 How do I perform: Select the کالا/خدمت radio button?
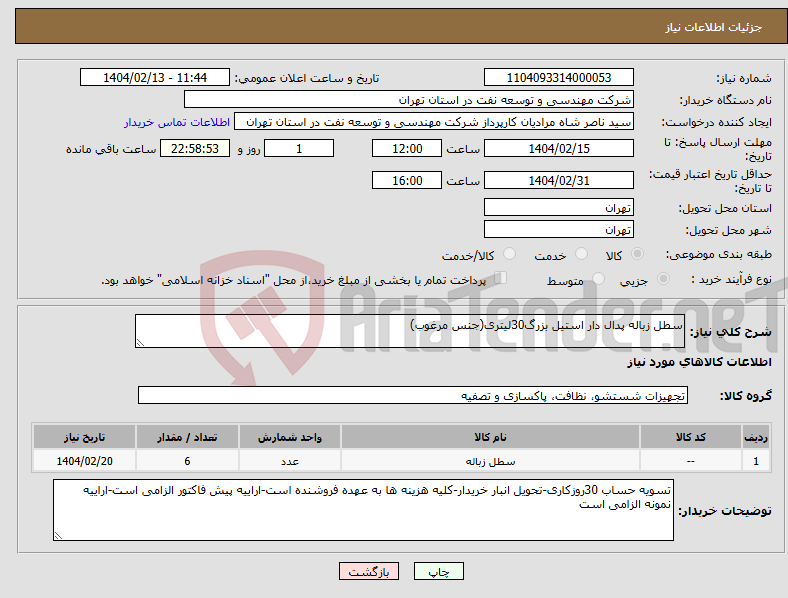(510, 254)
